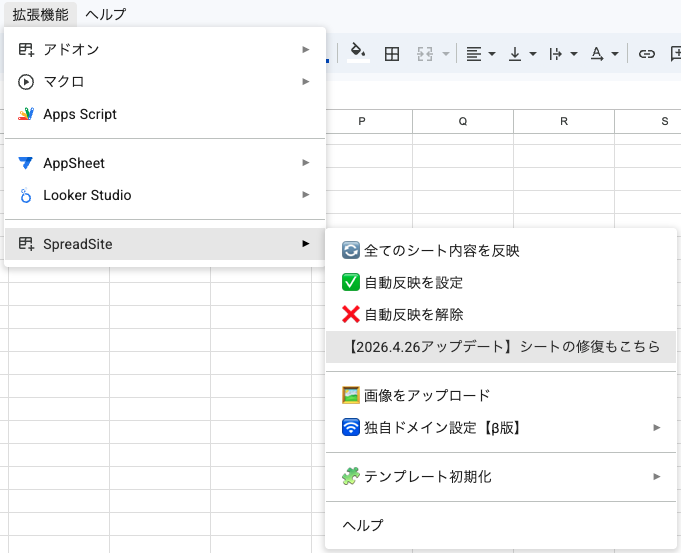Click the fill color paint bucket icon
Screen dimensions: 681x553
[x=358, y=53]
